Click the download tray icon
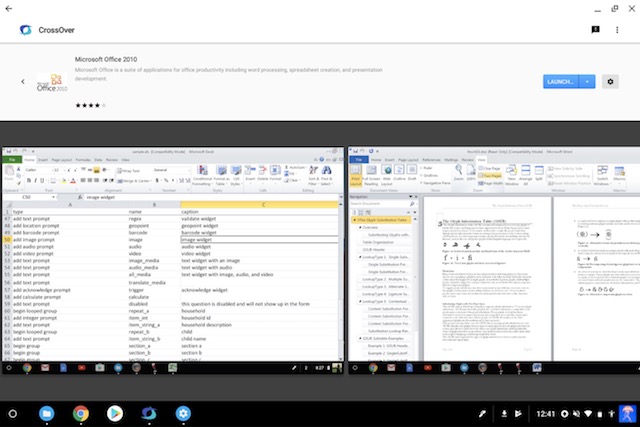This screenshot has height=427, width=640. click(x=504, y=414)
